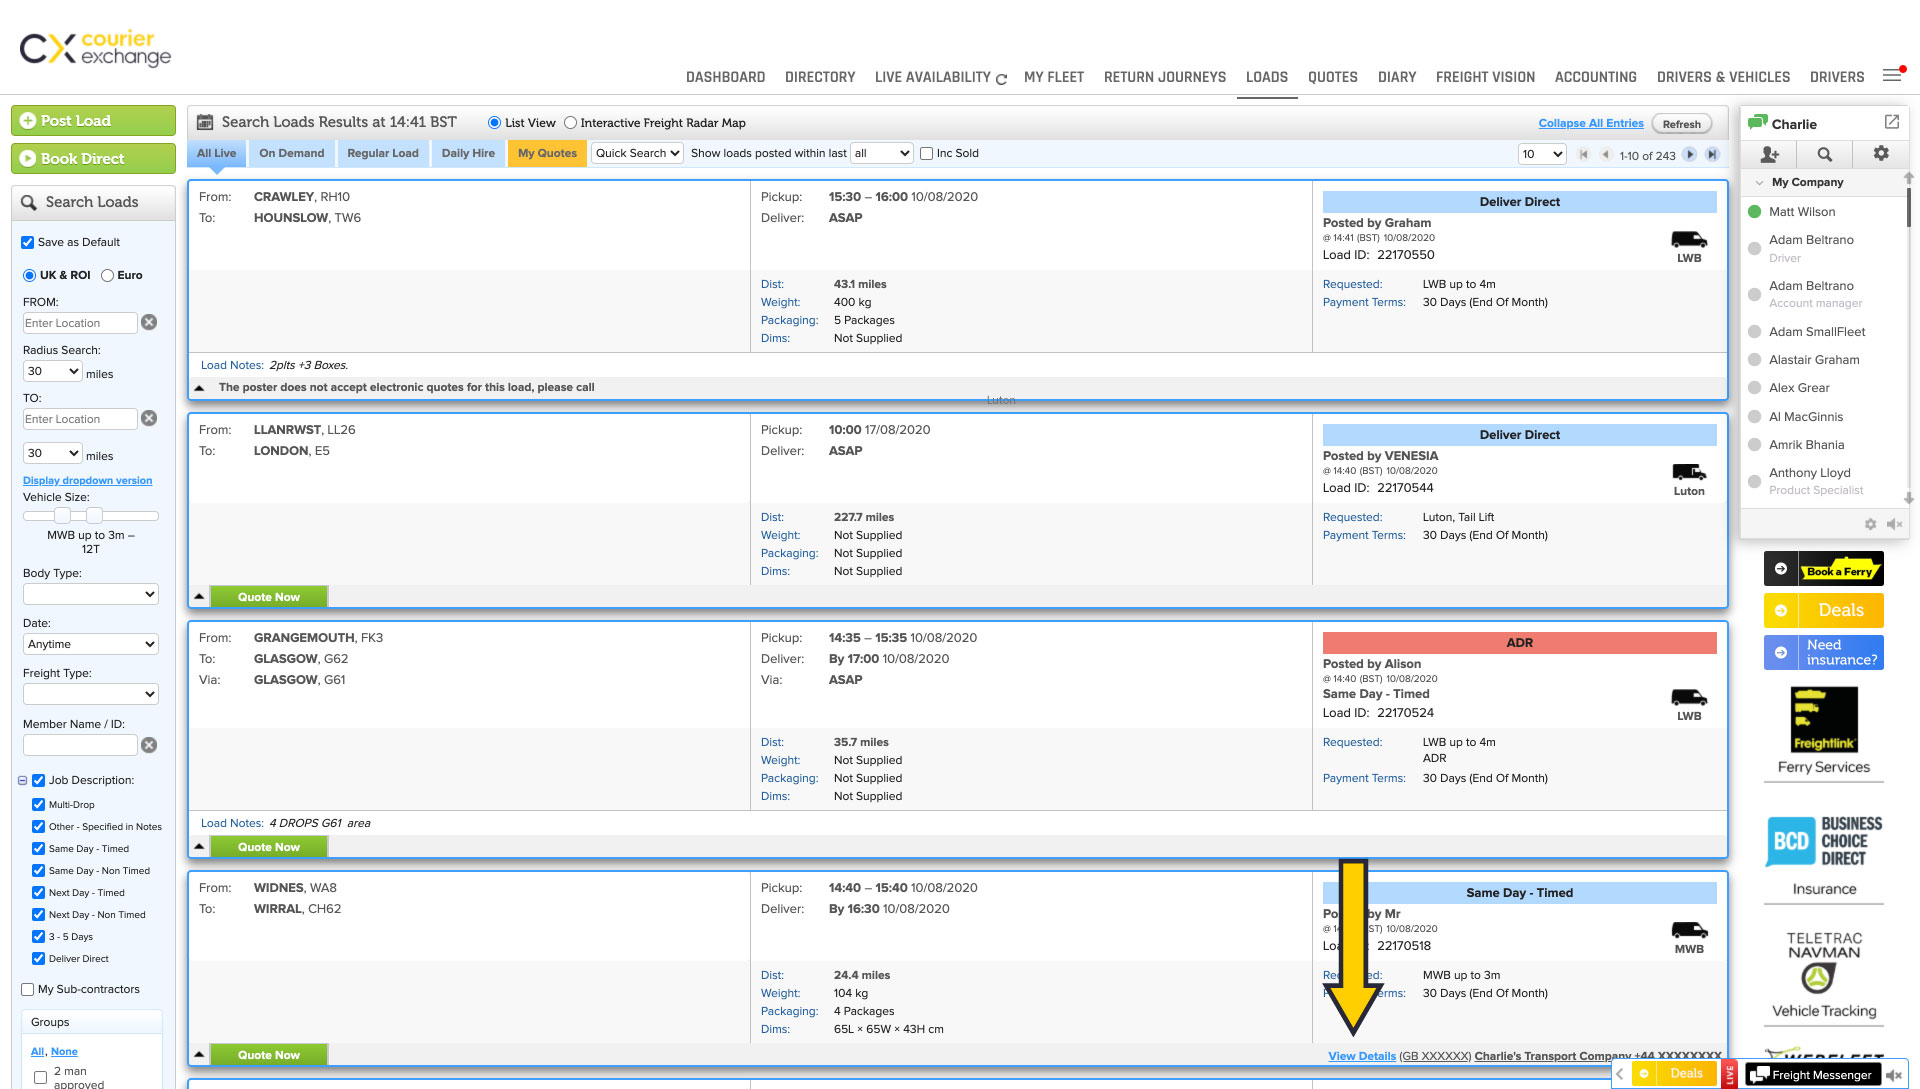The width and height of the screenshot is (1920, 1089).
Task: Open Freightlink Ferry Services advert
Action: tap(1824, 731)
